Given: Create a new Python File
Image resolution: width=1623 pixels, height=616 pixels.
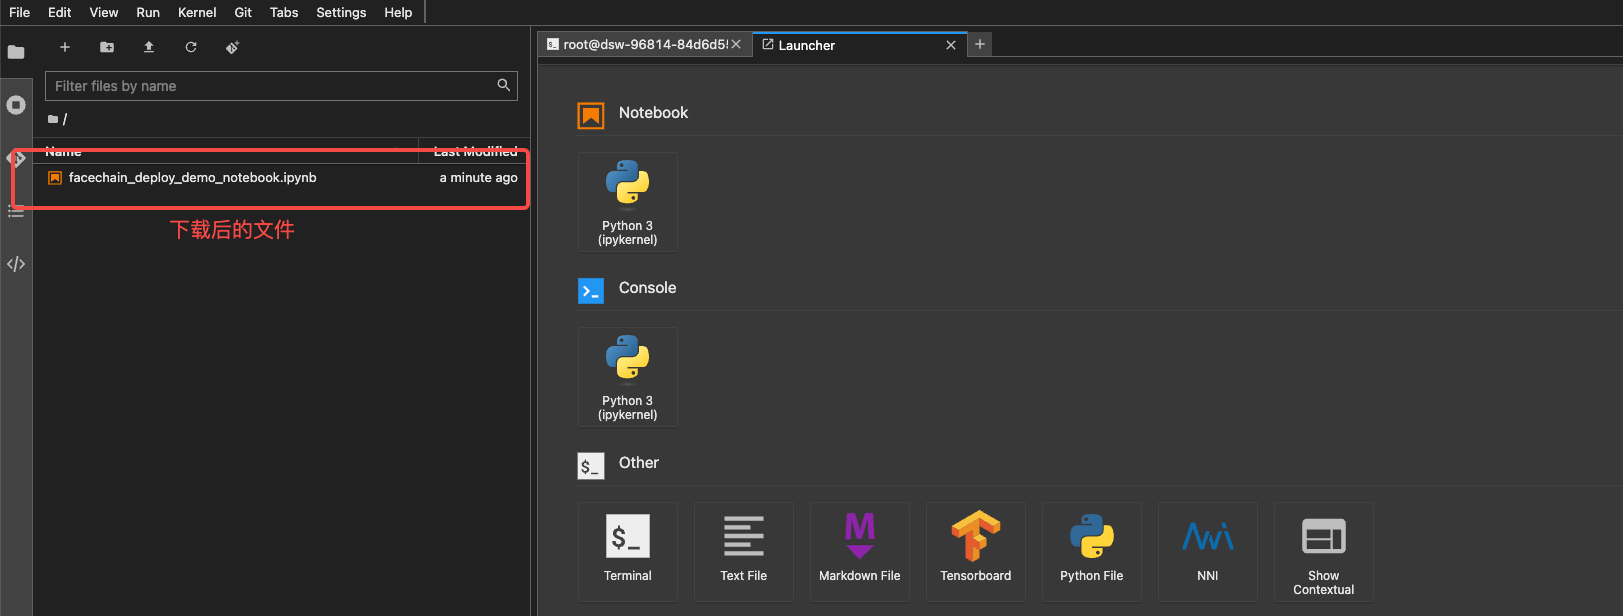Looking at the screenshot, I should click(x=1091, y=551).
